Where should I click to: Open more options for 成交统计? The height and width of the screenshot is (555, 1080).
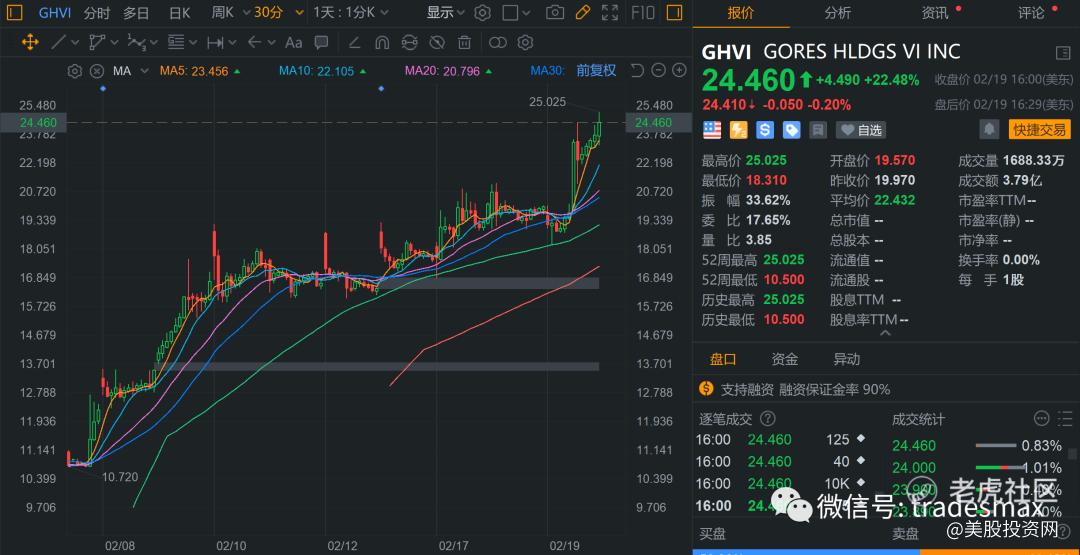point(1041,419)
